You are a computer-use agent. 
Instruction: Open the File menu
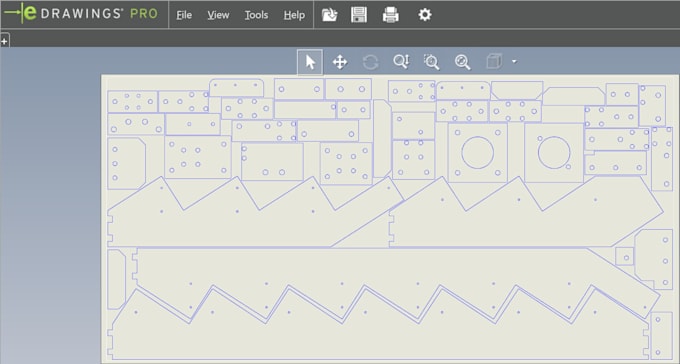point(184,15)
